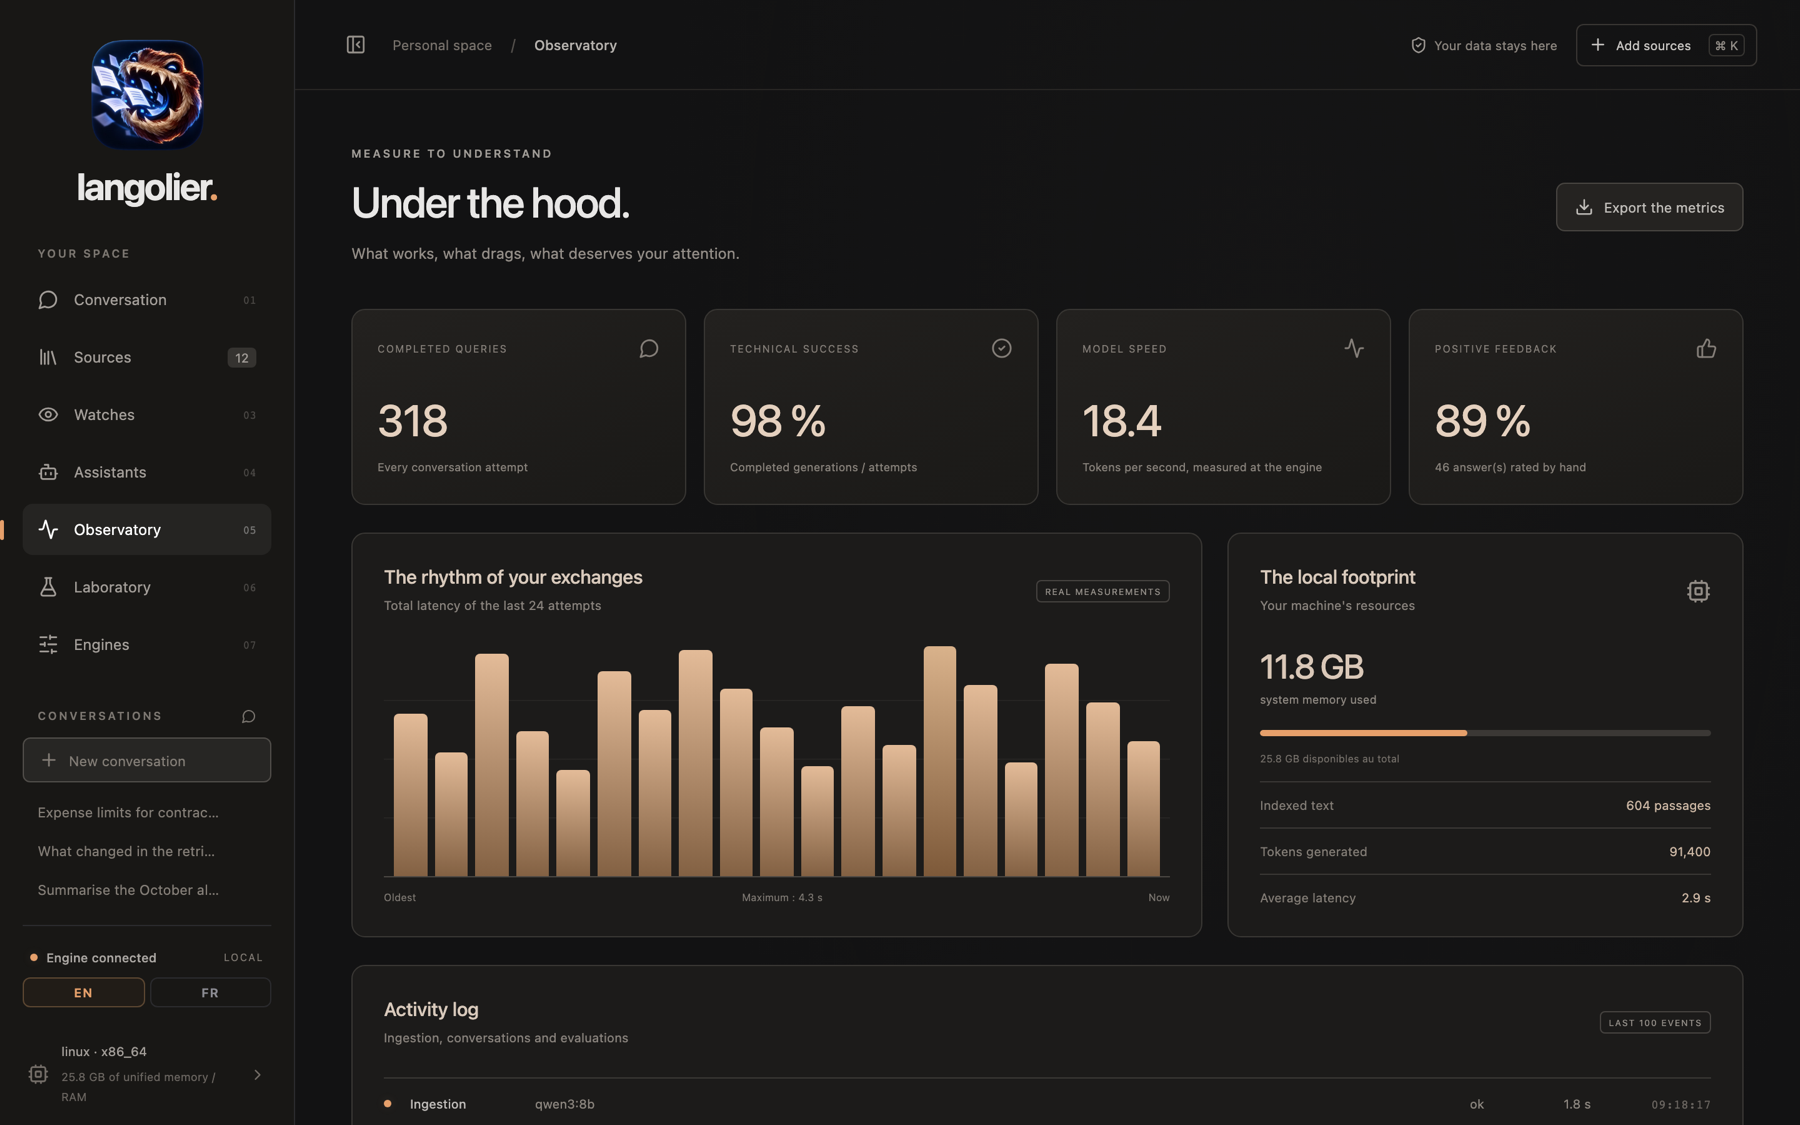1800x1125 pixels.
Task: Open 'Summarise the October al...' conversation
Action: point(128,890)
